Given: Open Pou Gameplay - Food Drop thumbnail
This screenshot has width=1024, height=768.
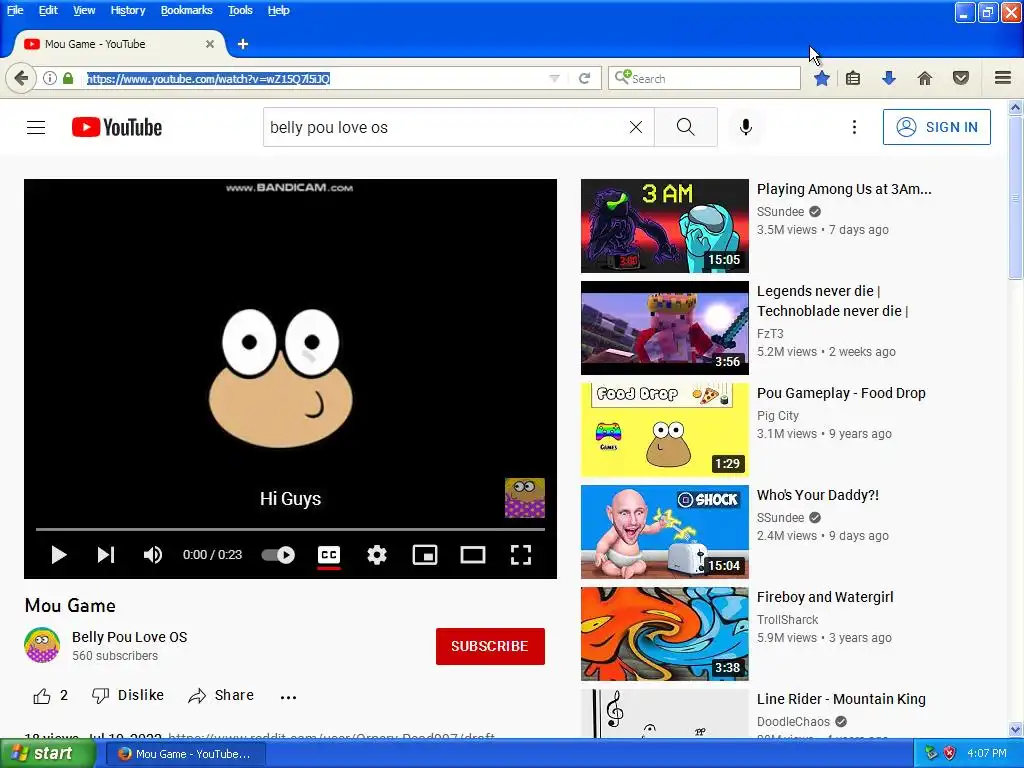Looking at the screenshot, I should [x=665, y=430].
